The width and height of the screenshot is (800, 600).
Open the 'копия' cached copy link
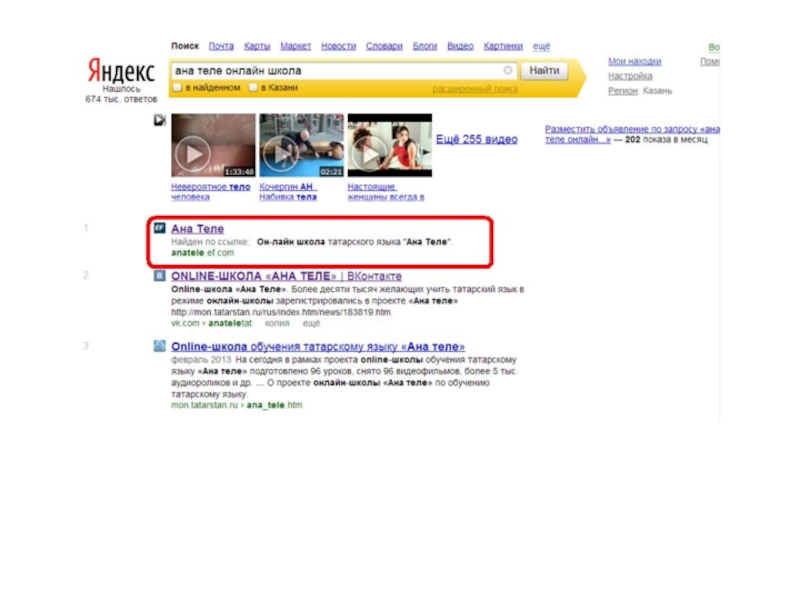pos(277,323)
